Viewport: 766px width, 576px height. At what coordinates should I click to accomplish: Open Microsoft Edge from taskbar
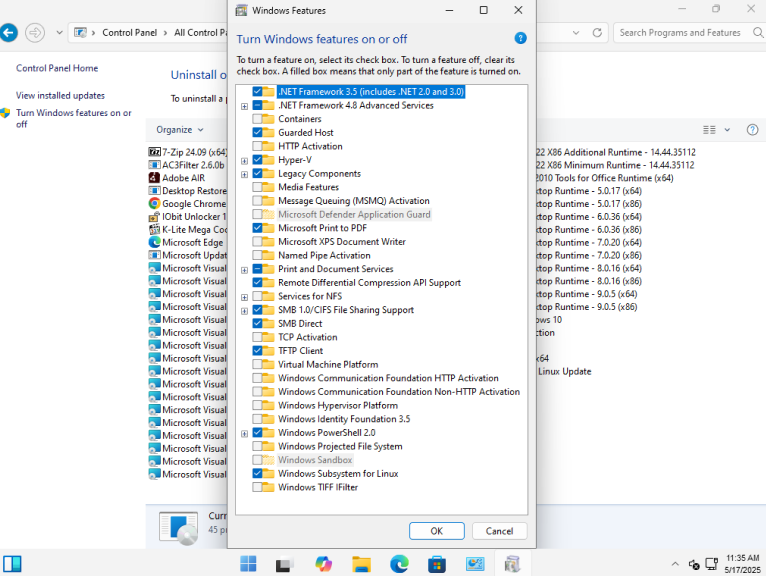tap(399, 564)
